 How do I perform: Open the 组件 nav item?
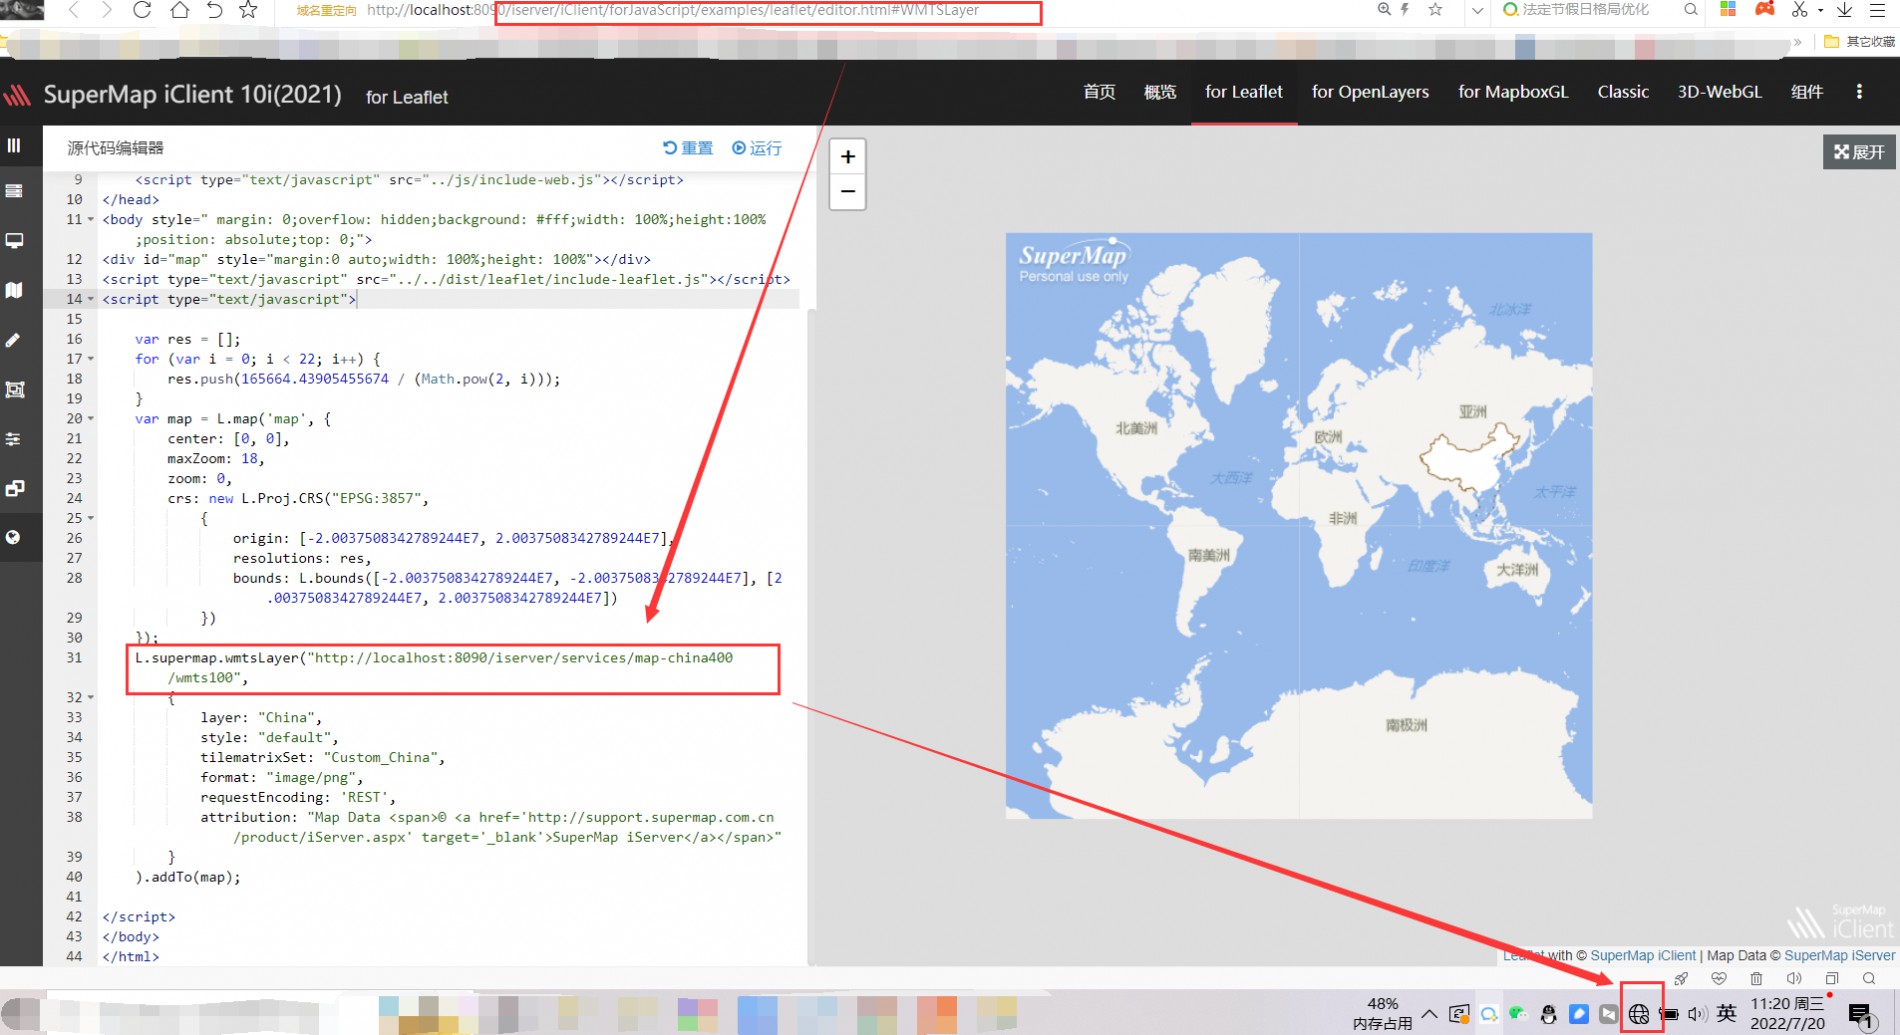coord(1807,92)
